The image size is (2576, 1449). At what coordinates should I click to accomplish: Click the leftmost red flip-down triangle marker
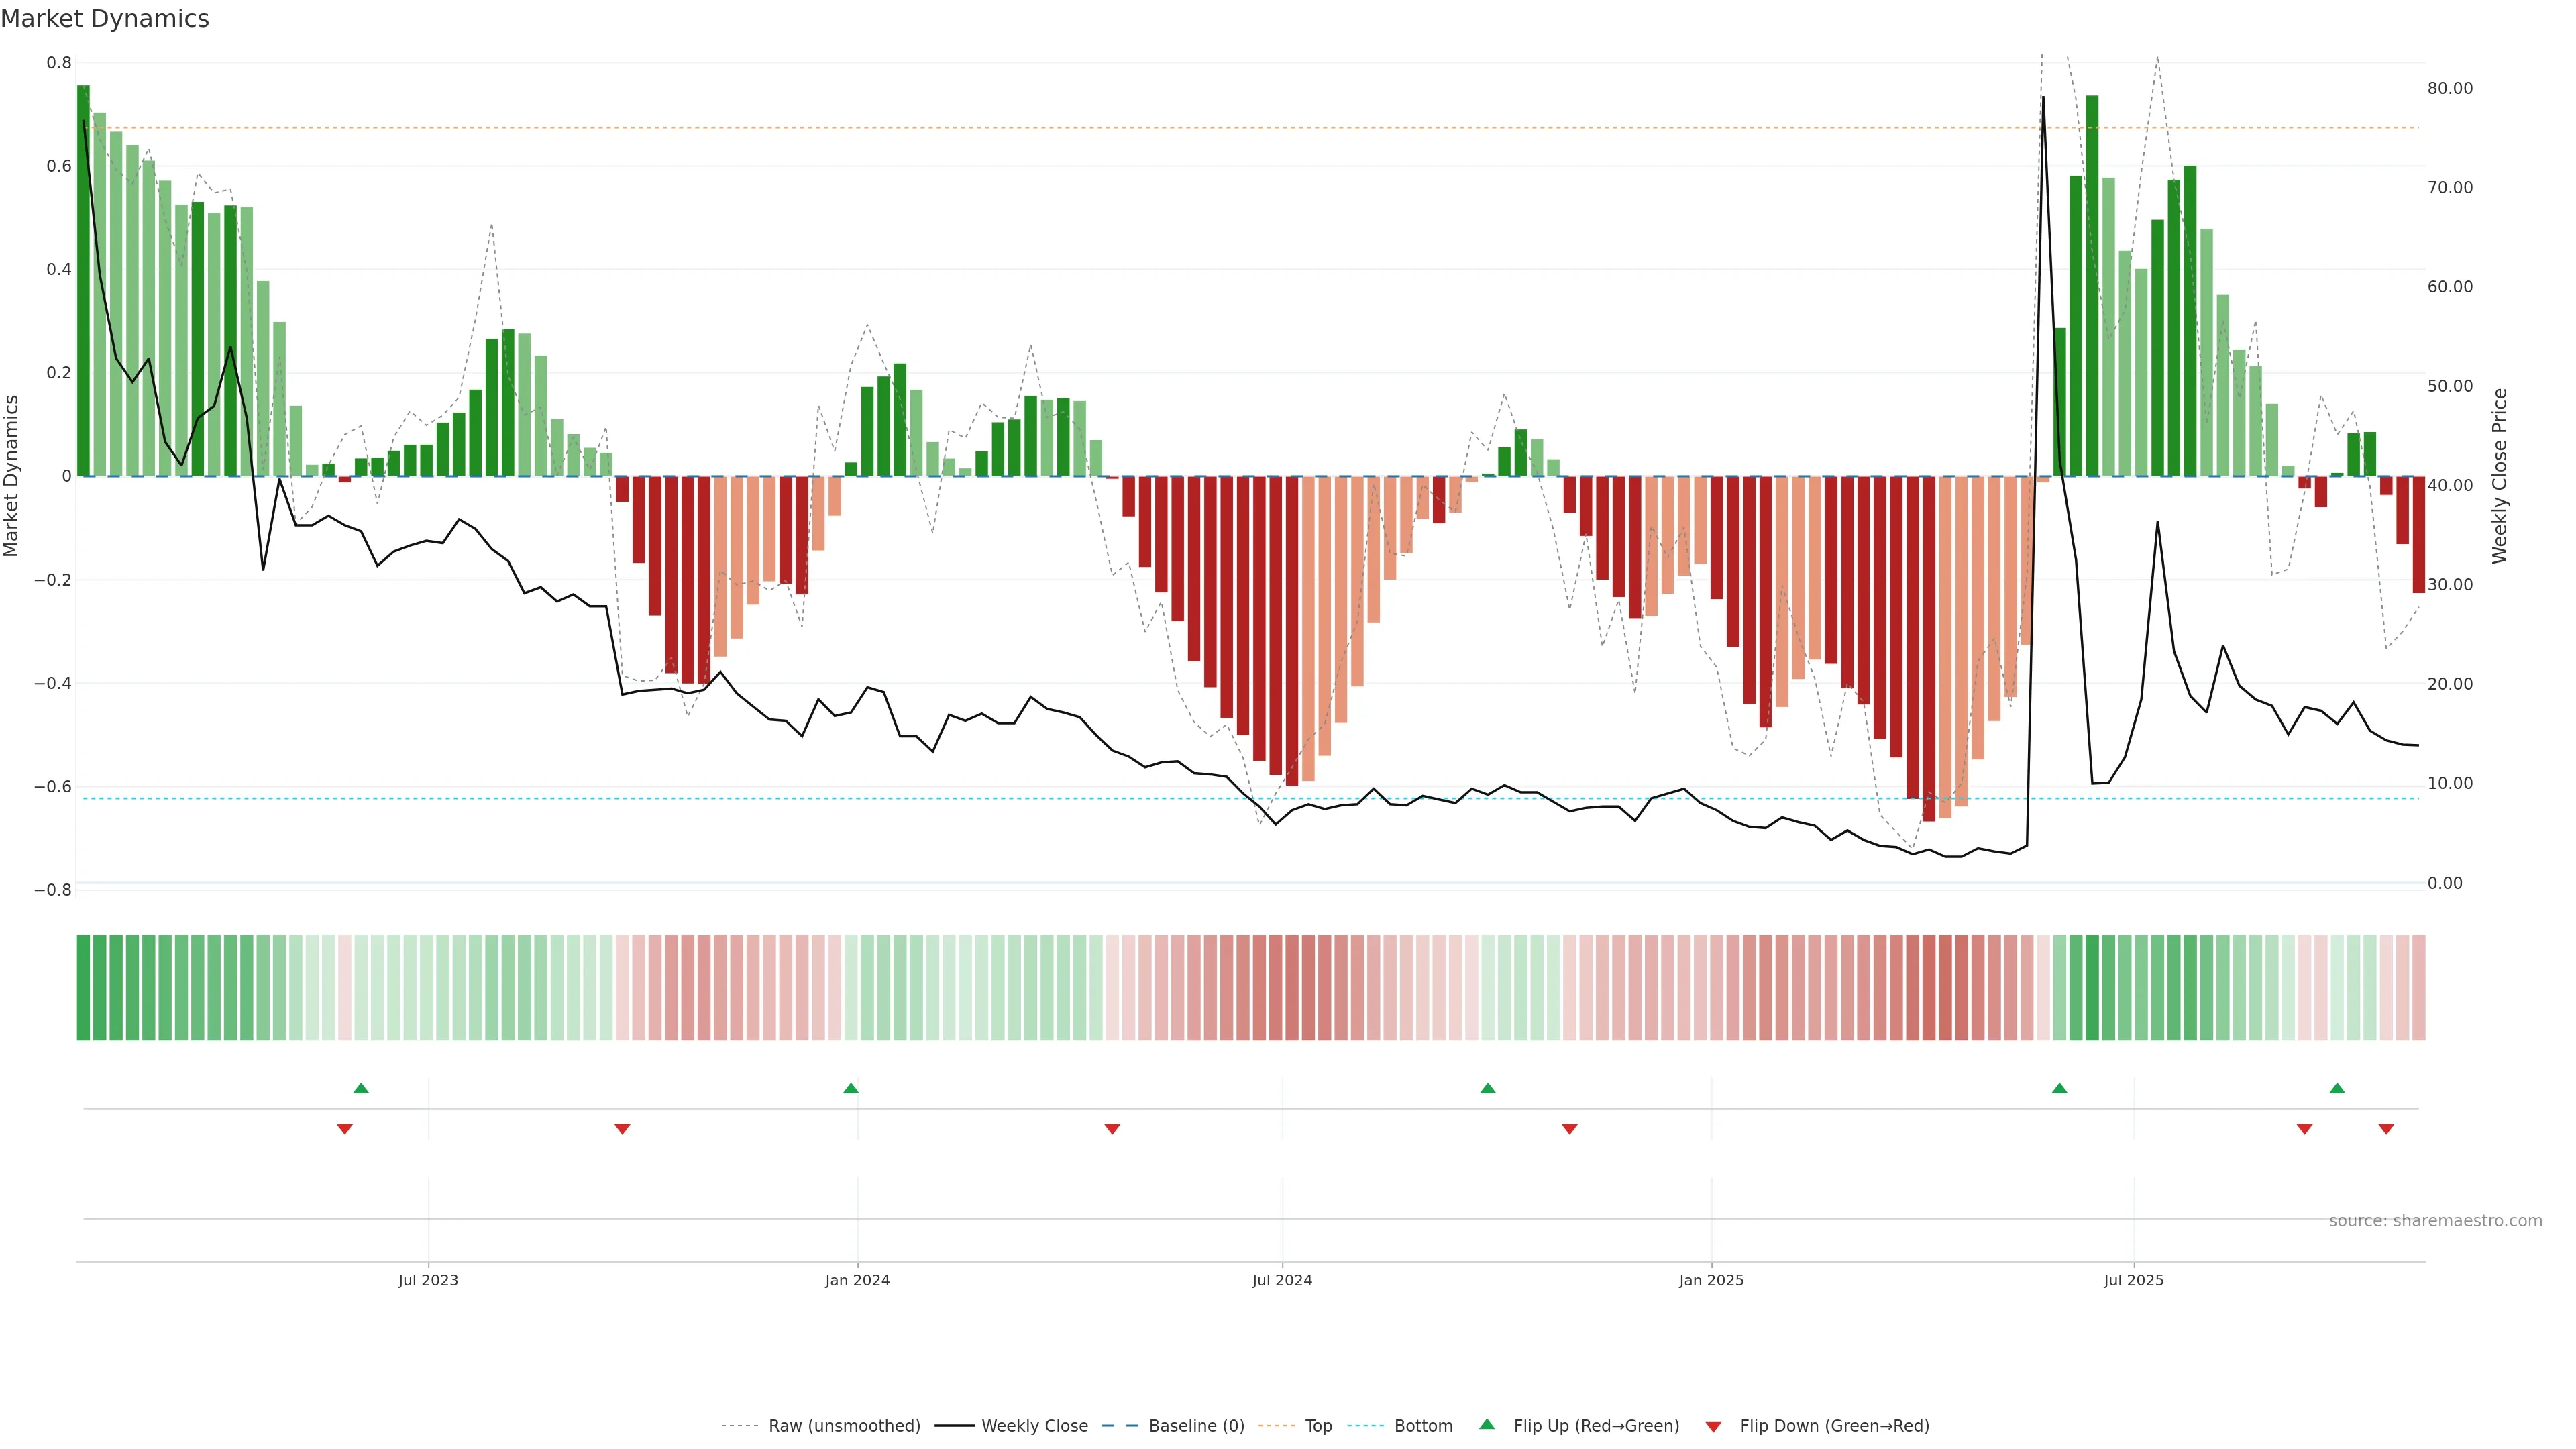(x=345, y=1129)
